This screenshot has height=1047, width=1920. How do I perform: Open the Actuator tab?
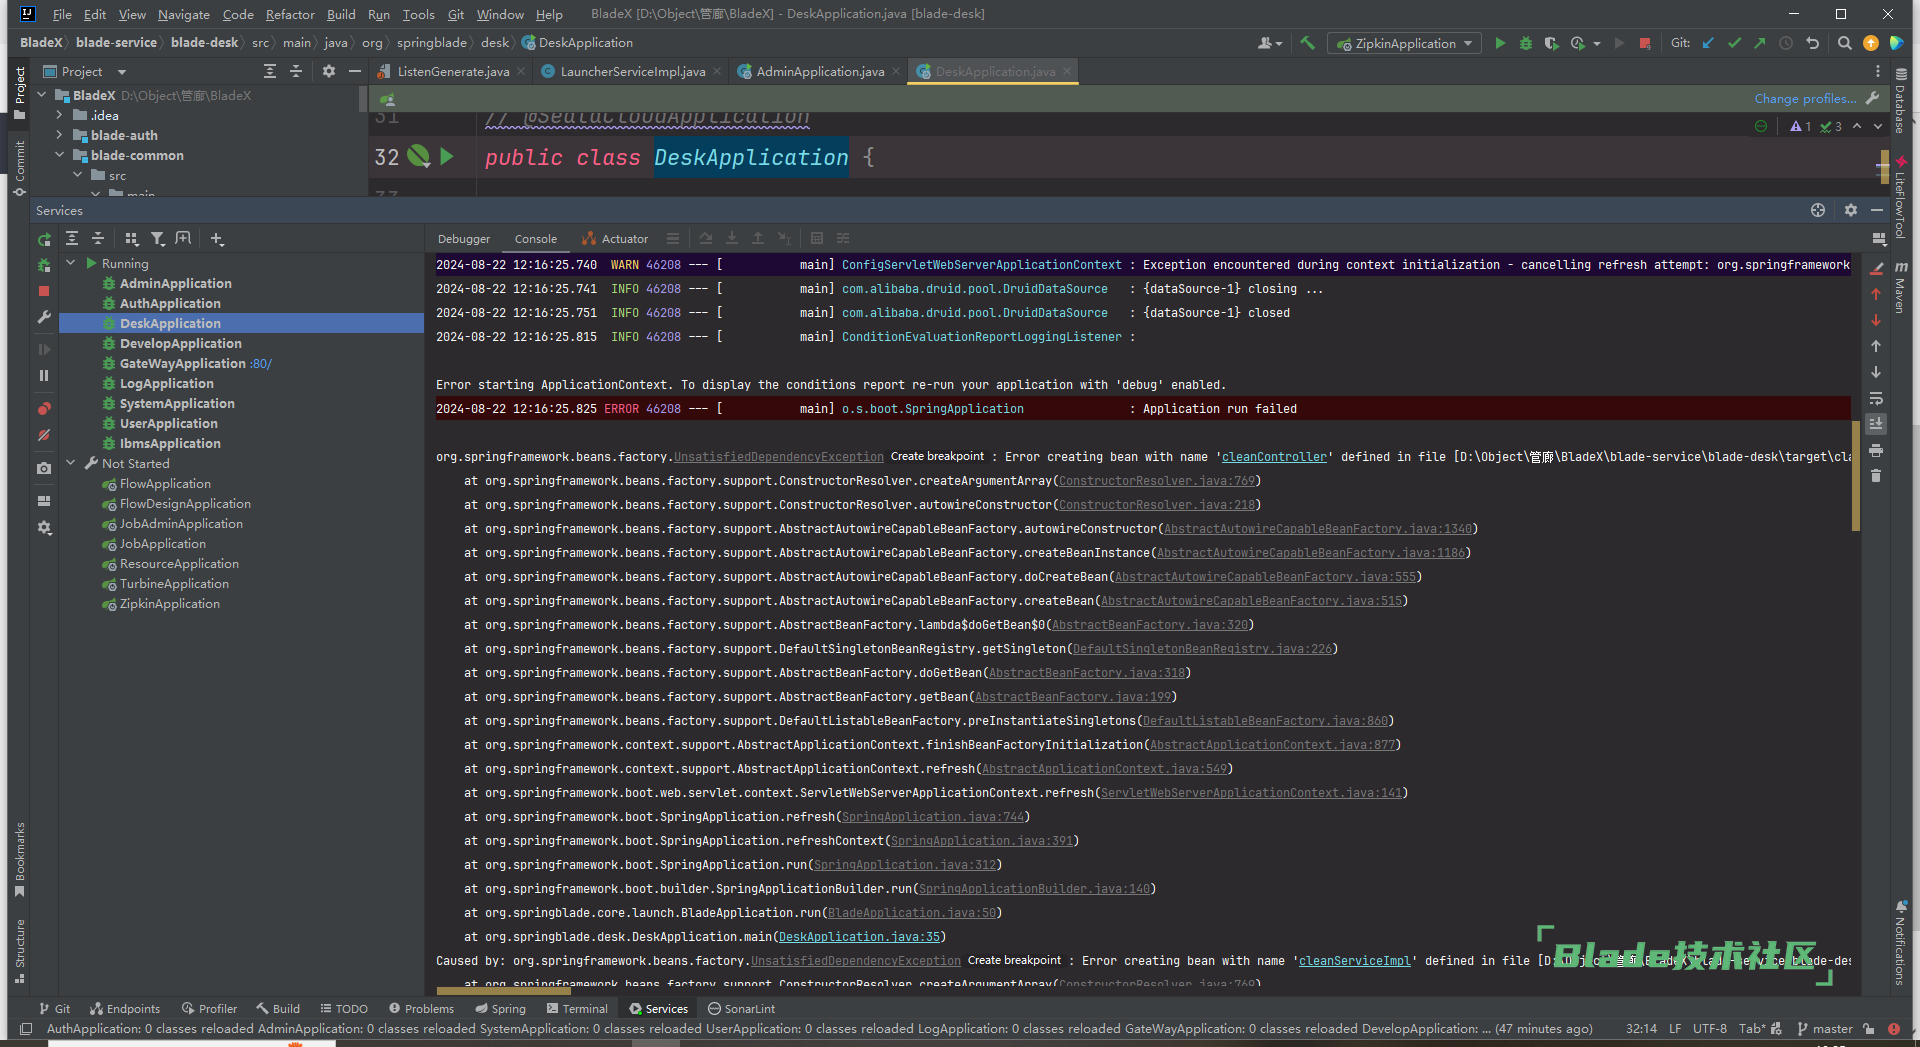click(x=615, y=239)
